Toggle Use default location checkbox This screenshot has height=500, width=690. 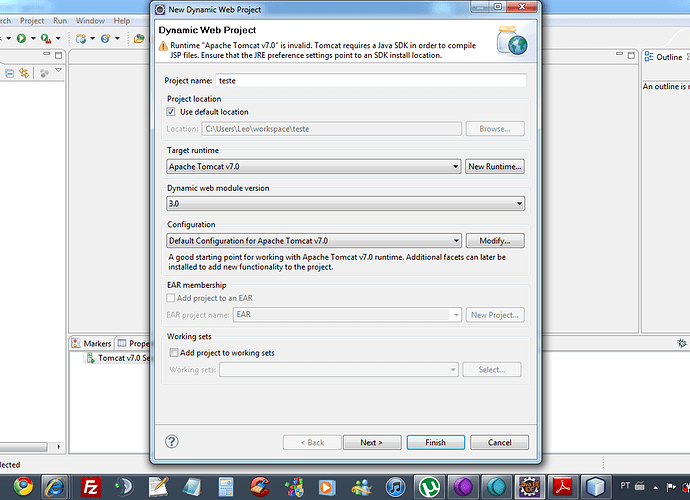tap(171, 112)
